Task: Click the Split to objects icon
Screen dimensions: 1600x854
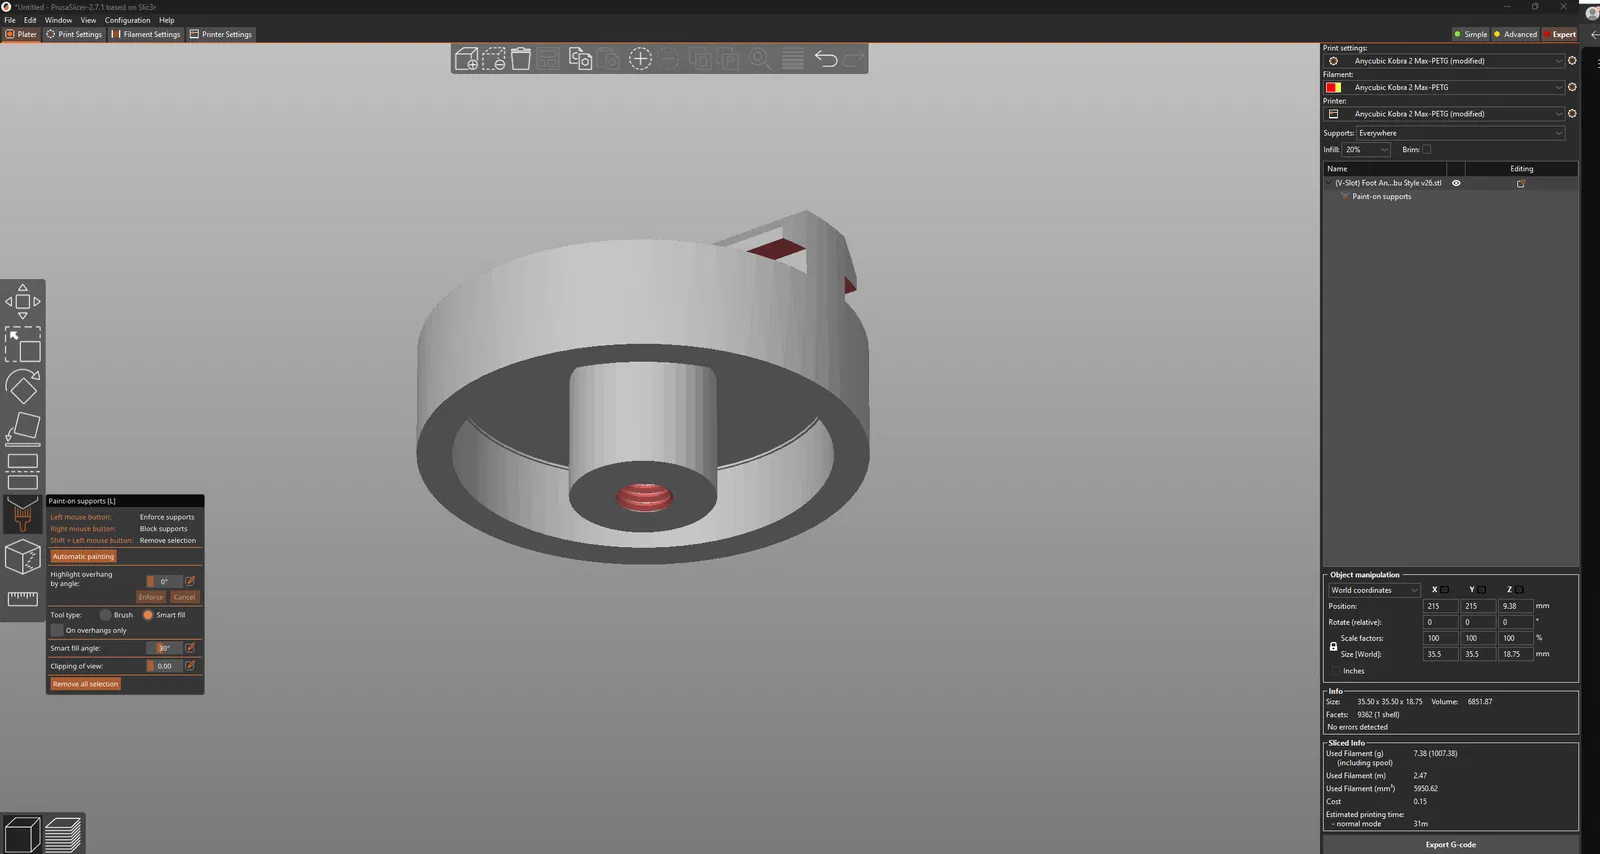Action: [x=700, y=59]
